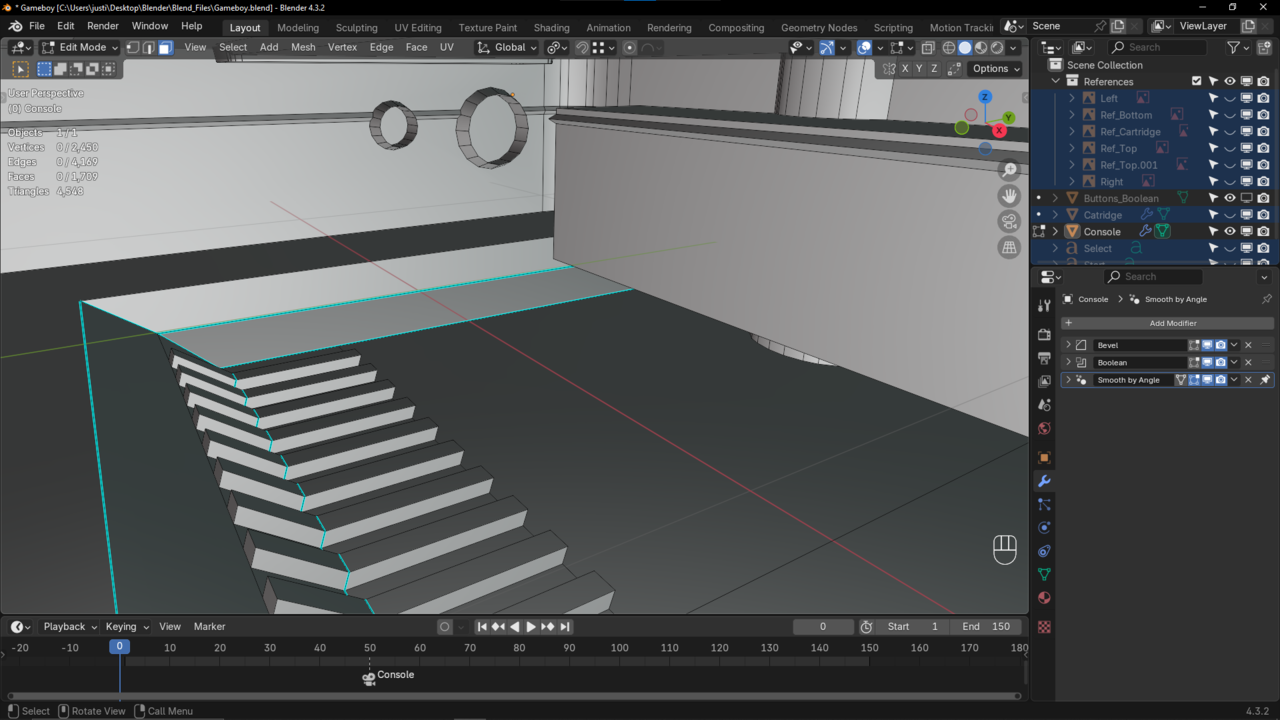Screen dimensions: 1280x720
Task: Click Add Modifier button
Action: [1167, 323]
